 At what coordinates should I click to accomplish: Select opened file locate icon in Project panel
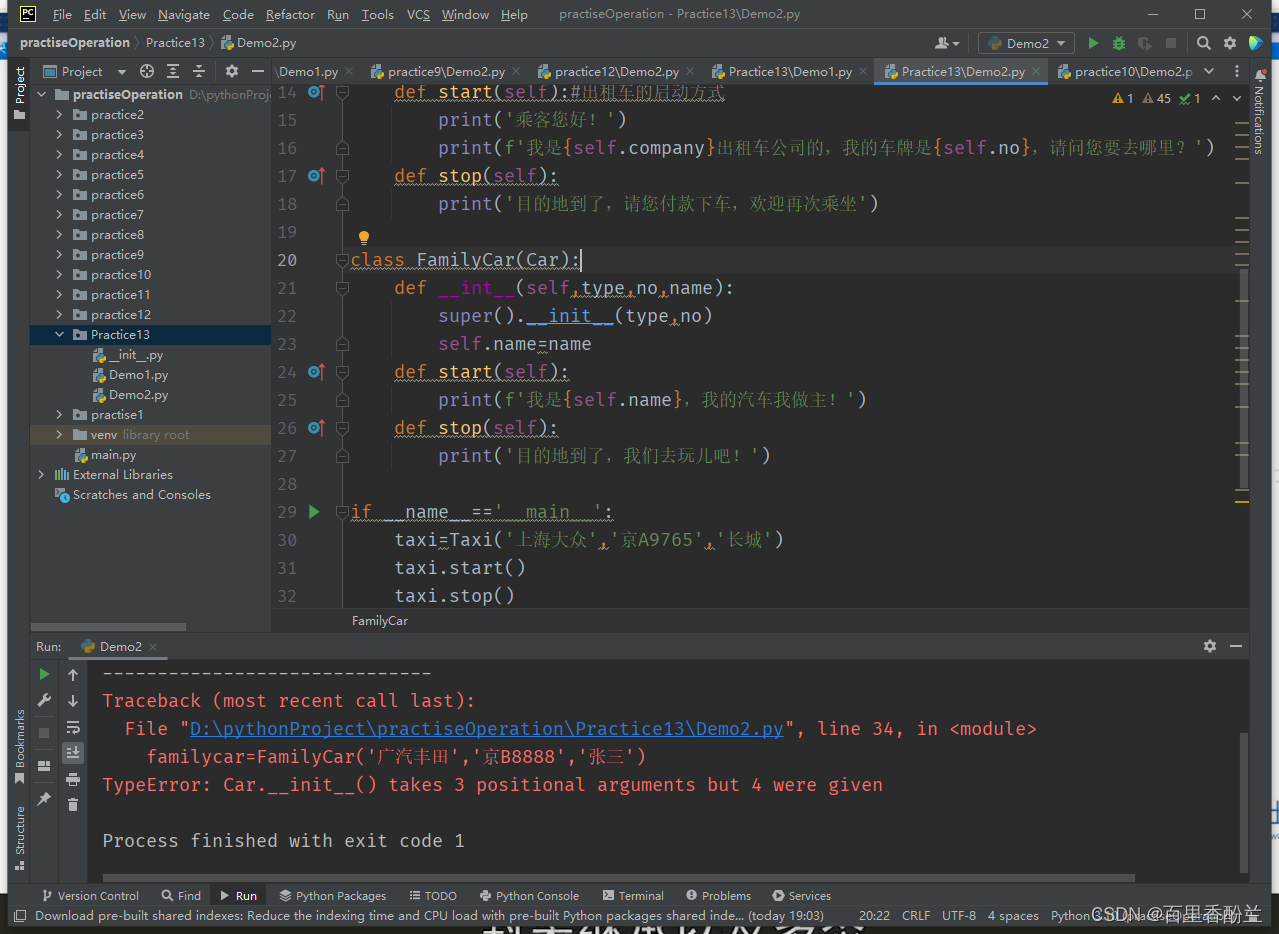[x=147, y=71]
